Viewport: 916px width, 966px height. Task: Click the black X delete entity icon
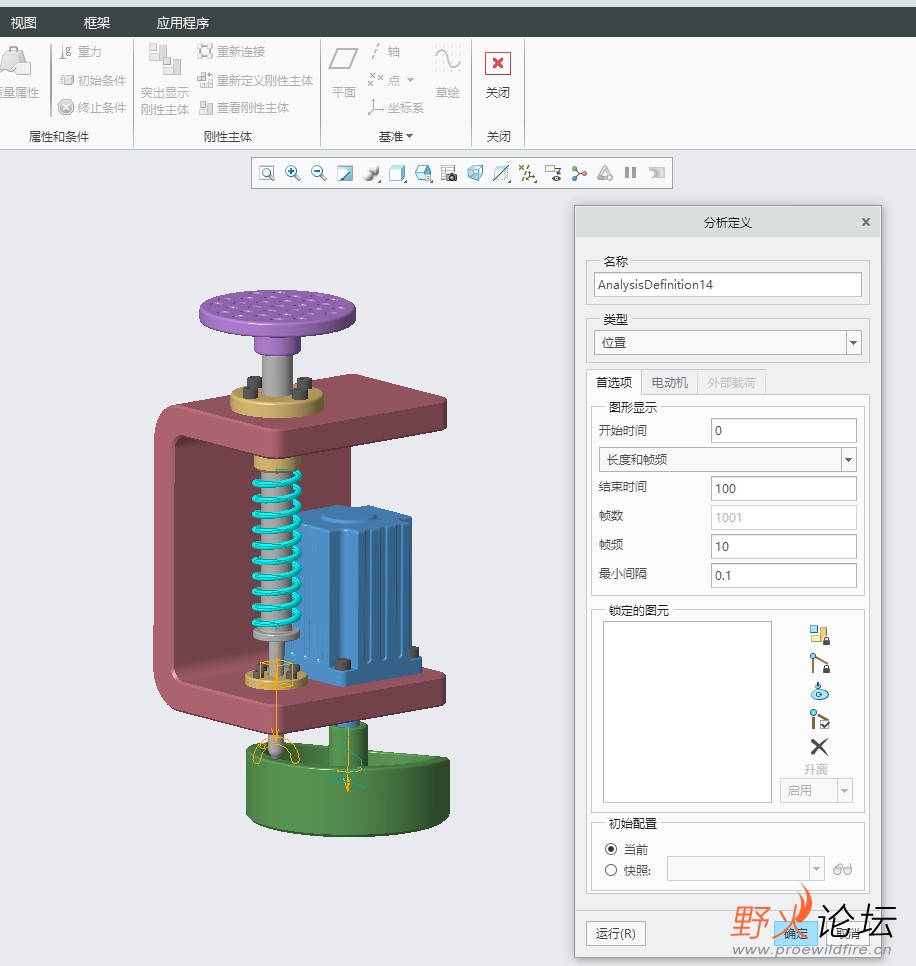(819, 746)
